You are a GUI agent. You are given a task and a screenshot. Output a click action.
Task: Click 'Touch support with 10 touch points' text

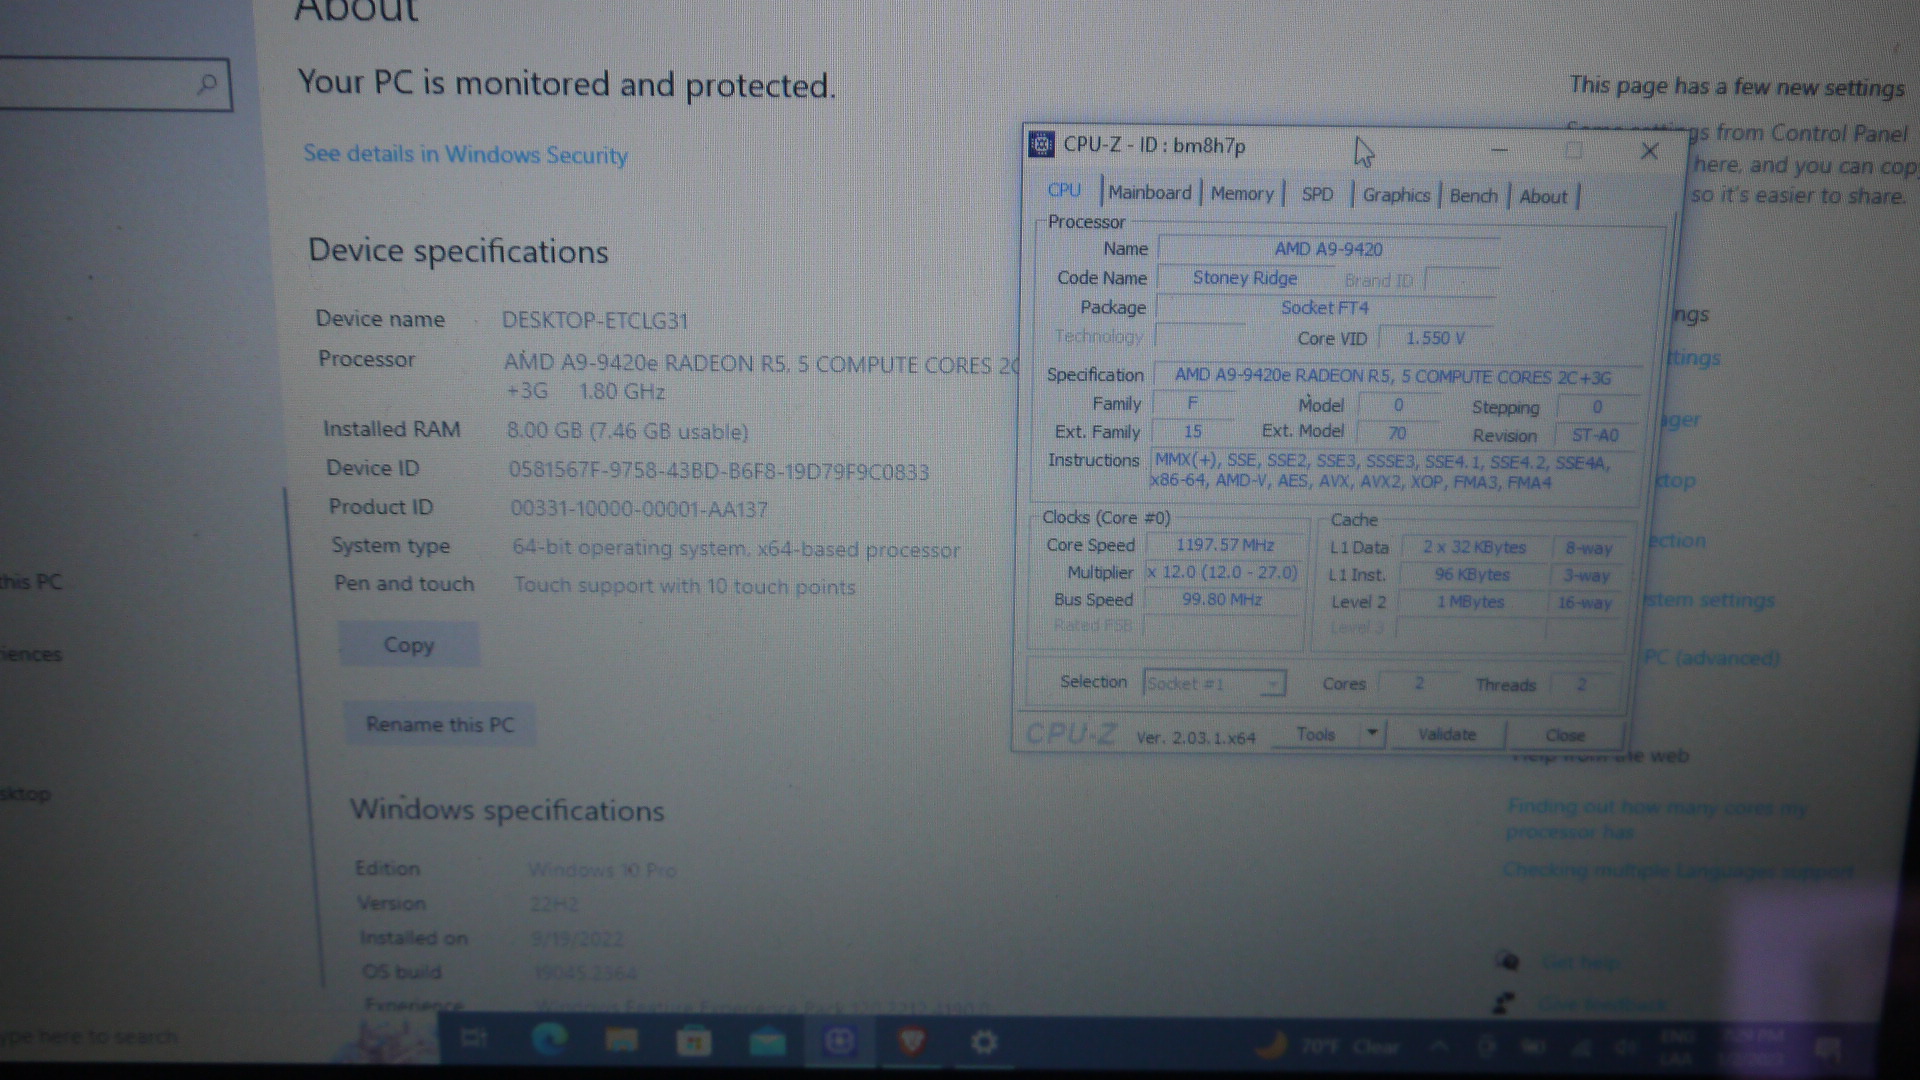click(x=685, y=586)
